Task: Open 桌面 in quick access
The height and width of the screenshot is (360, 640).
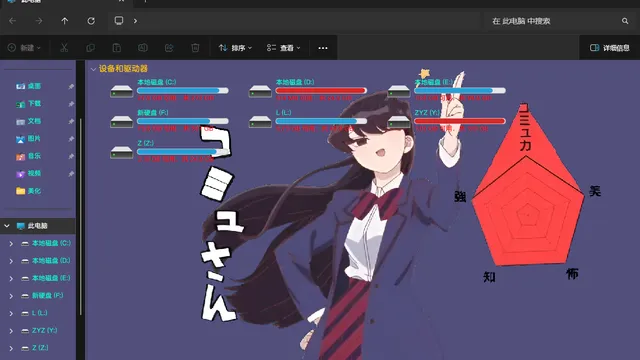Action: (34, 86)
